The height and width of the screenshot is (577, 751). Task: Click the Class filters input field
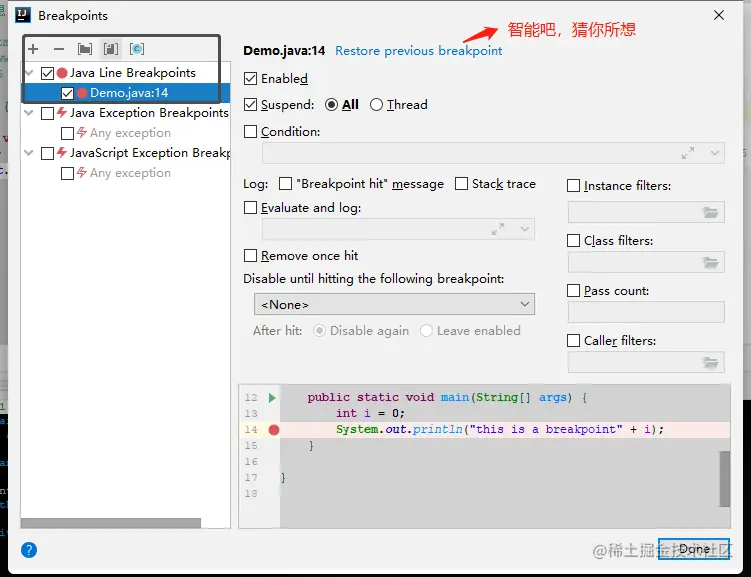(646, 262)
